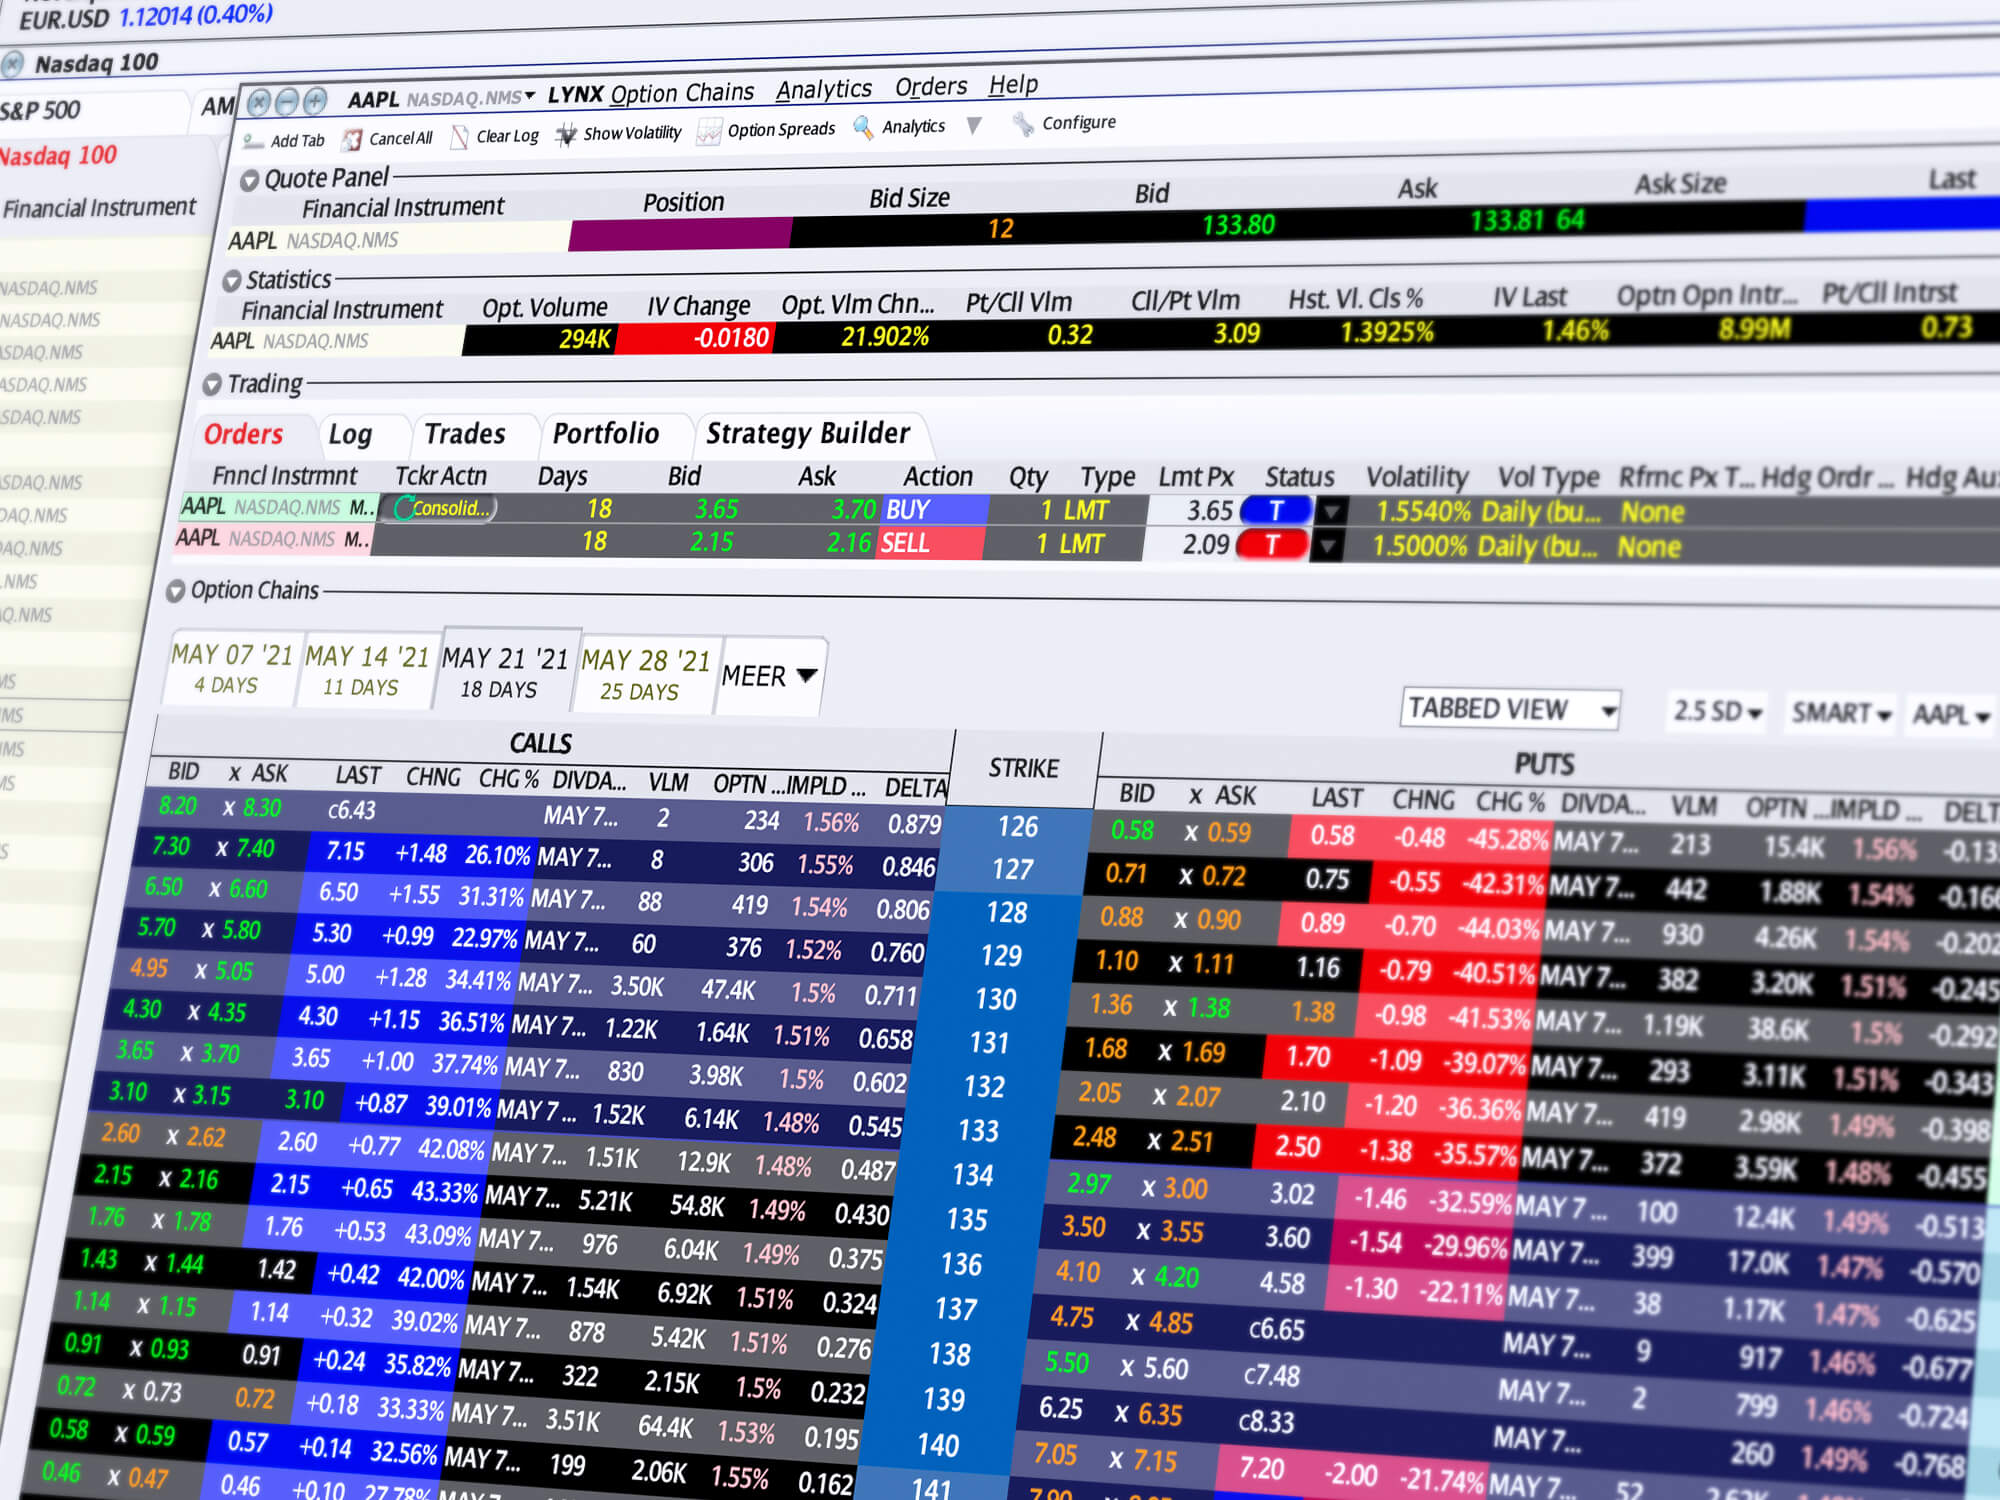Screen dimensions: 2000x1500
Task: Click the purple Position cell for AAPL
Action: pos(679,234)
